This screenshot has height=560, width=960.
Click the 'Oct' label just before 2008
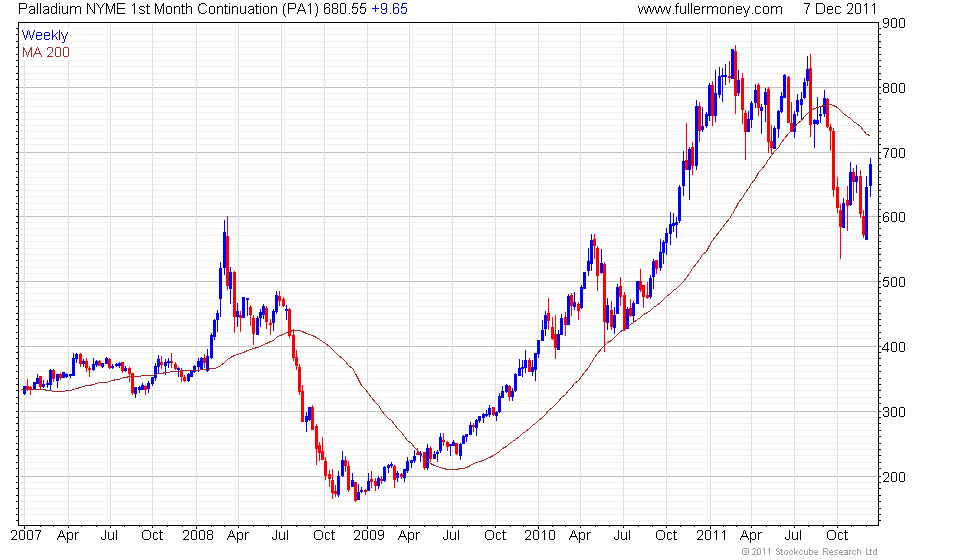(152, 536)
